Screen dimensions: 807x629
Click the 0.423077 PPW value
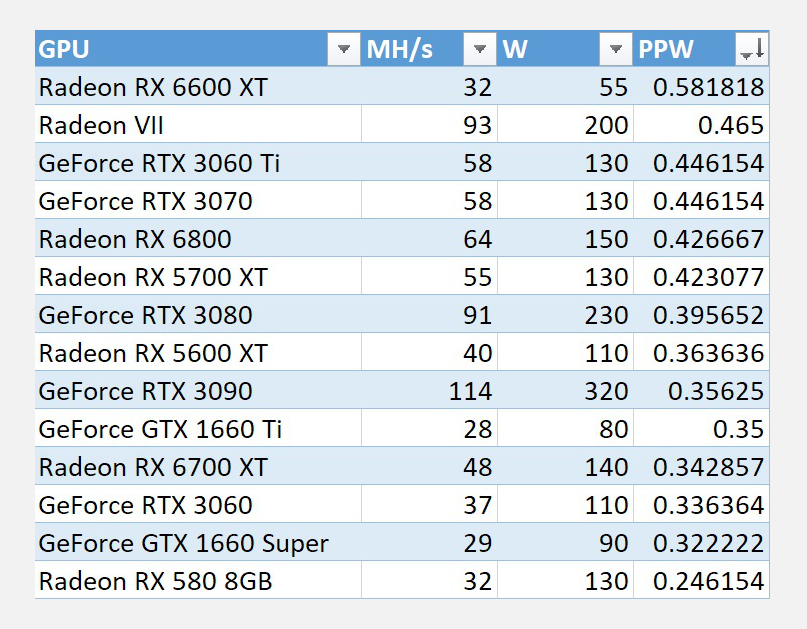point(708,277)
